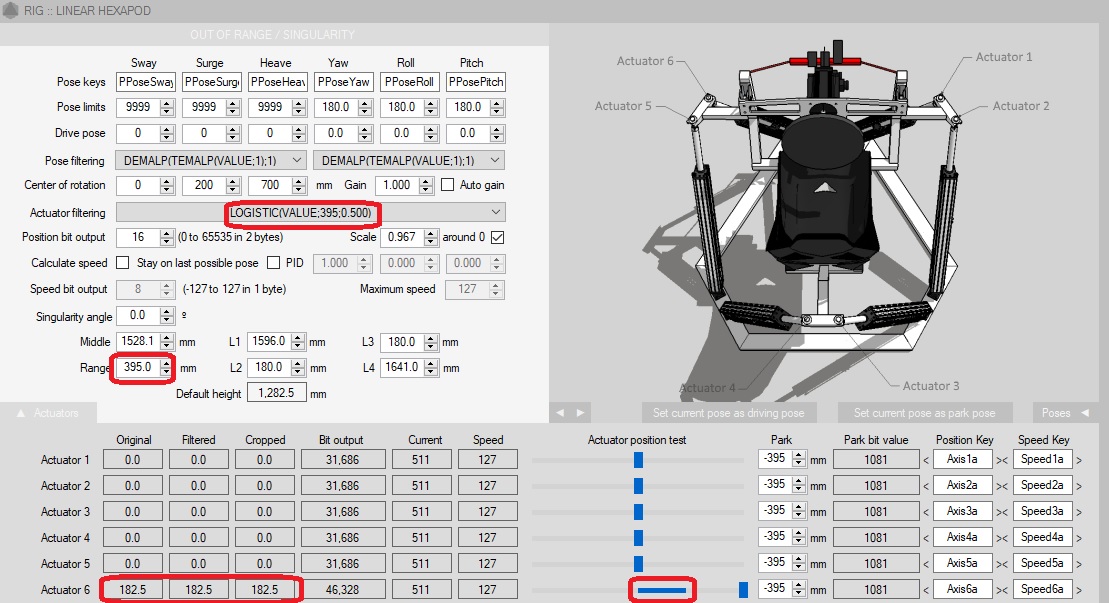The image size is (1109, 603).
Task: Open the Actuator filtering LOGISTIC dropdown
Action: (311, 212)
